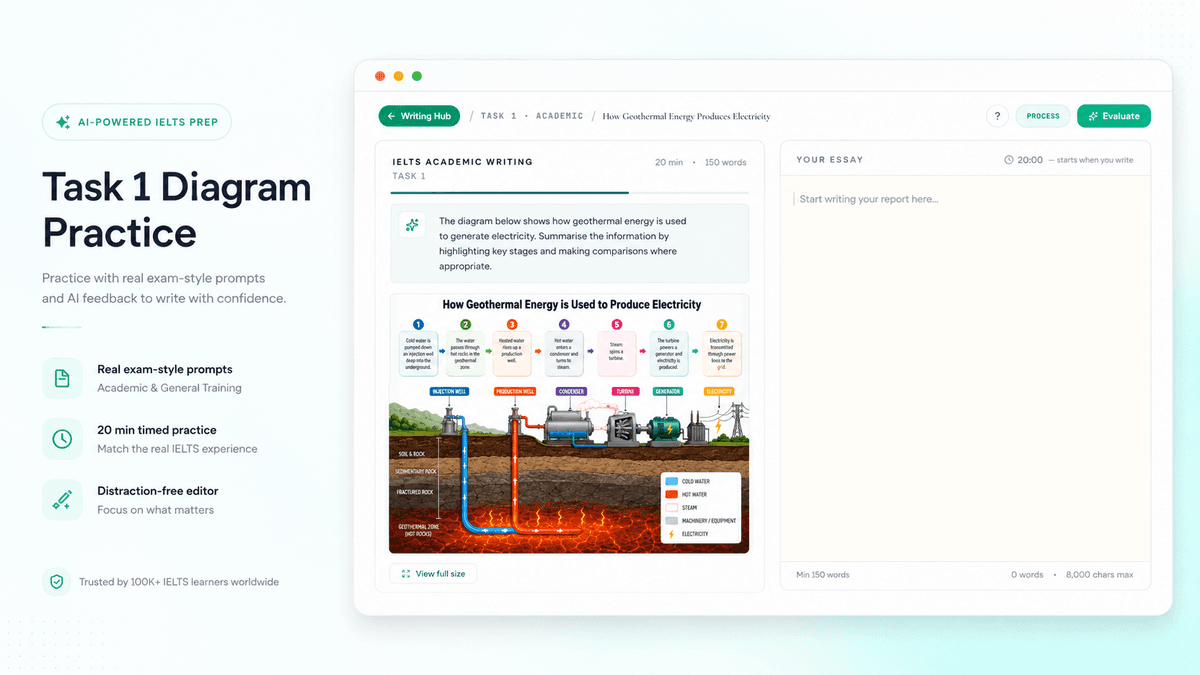Click the 'IELTS ACADEMIC WRITING' heading
1200x675 pixels.
coord(462,161)
